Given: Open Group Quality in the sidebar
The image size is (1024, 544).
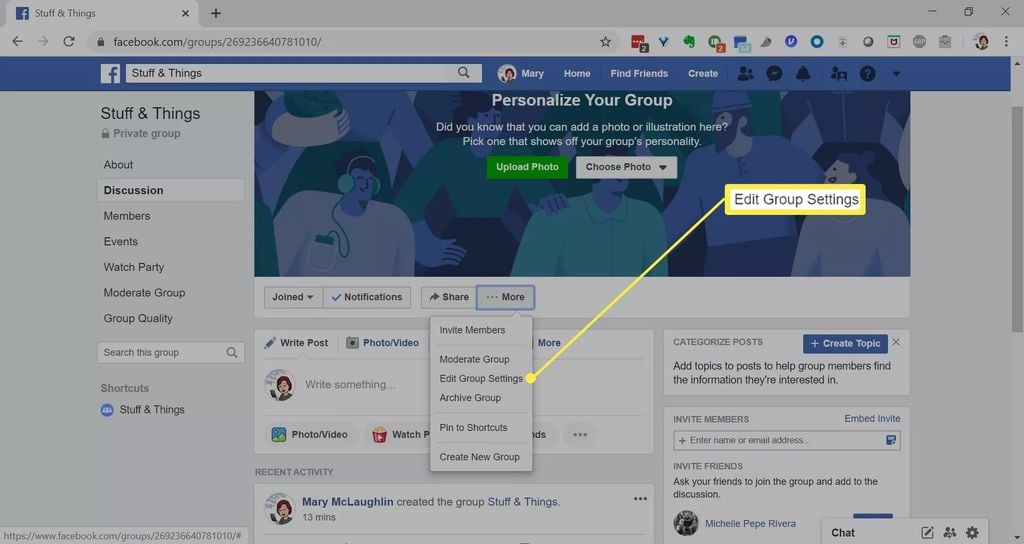Looking at the screenshot, I should point(138,318).
